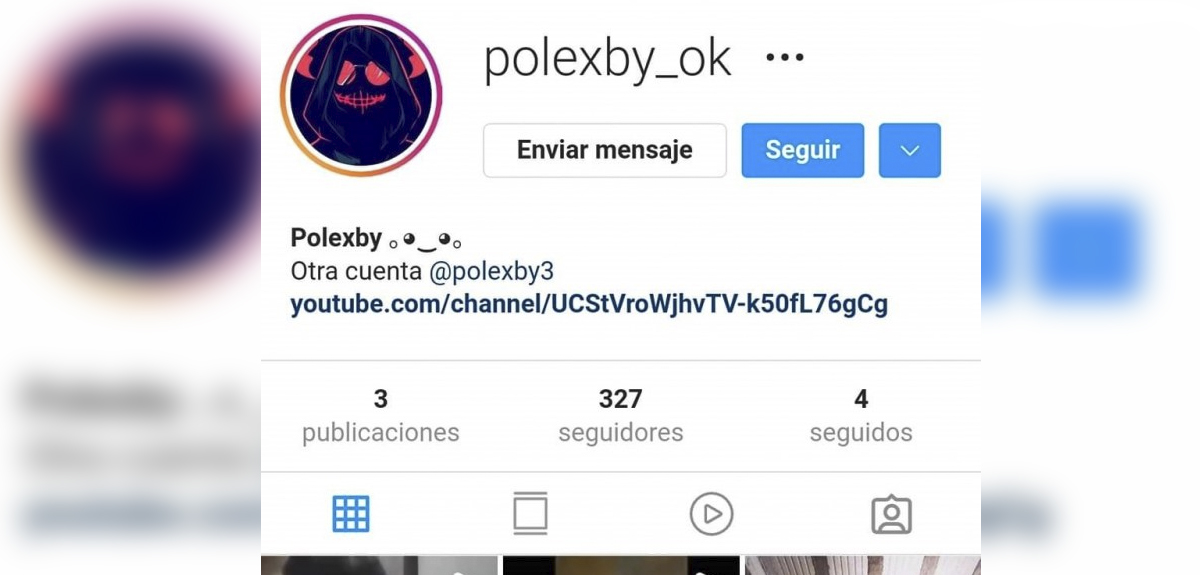Image resolution: width=1200 pixels, height=575 pixels.
Task: Open the video reels tab icon
Action: point(711,514)
